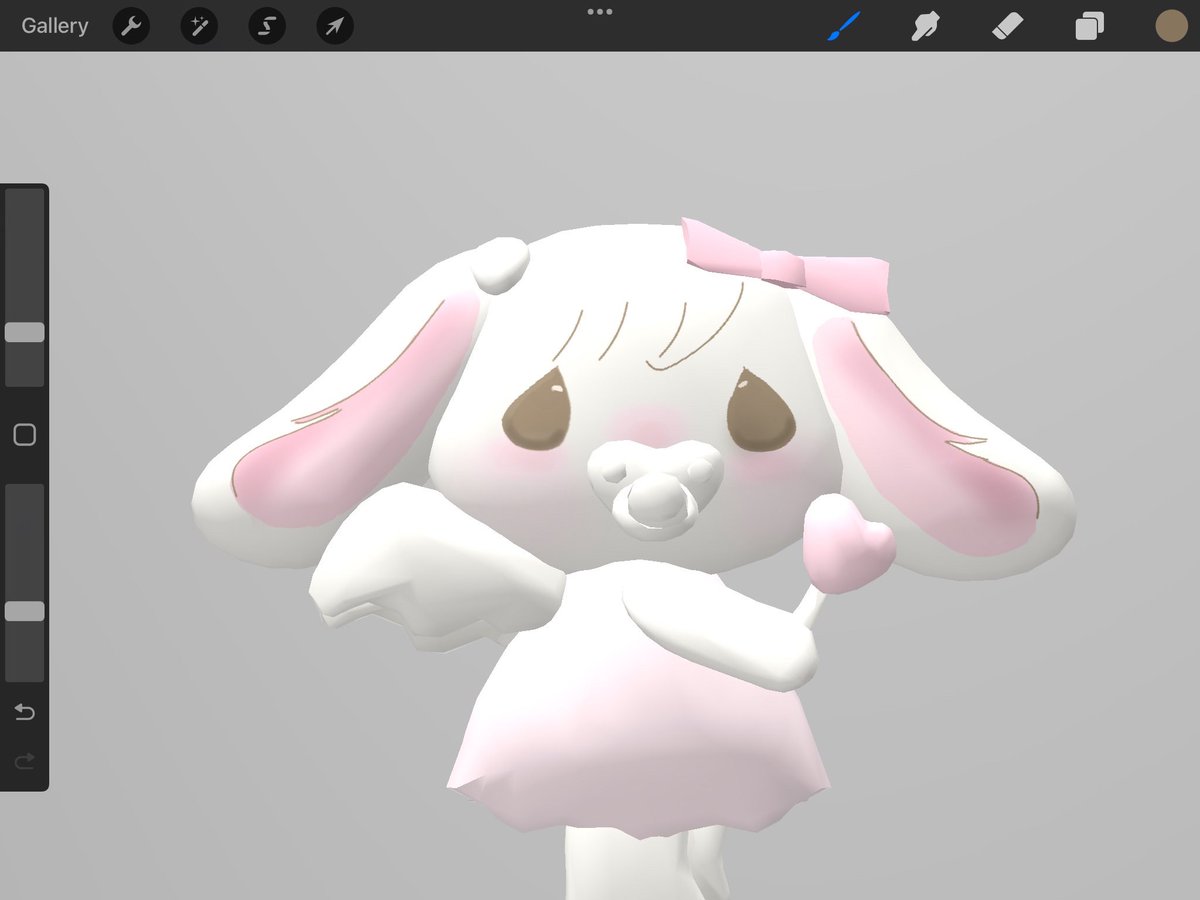The image size is (1200, 900).
Task: Tap the Modify square between the sliders
Action: pos(24,434)
